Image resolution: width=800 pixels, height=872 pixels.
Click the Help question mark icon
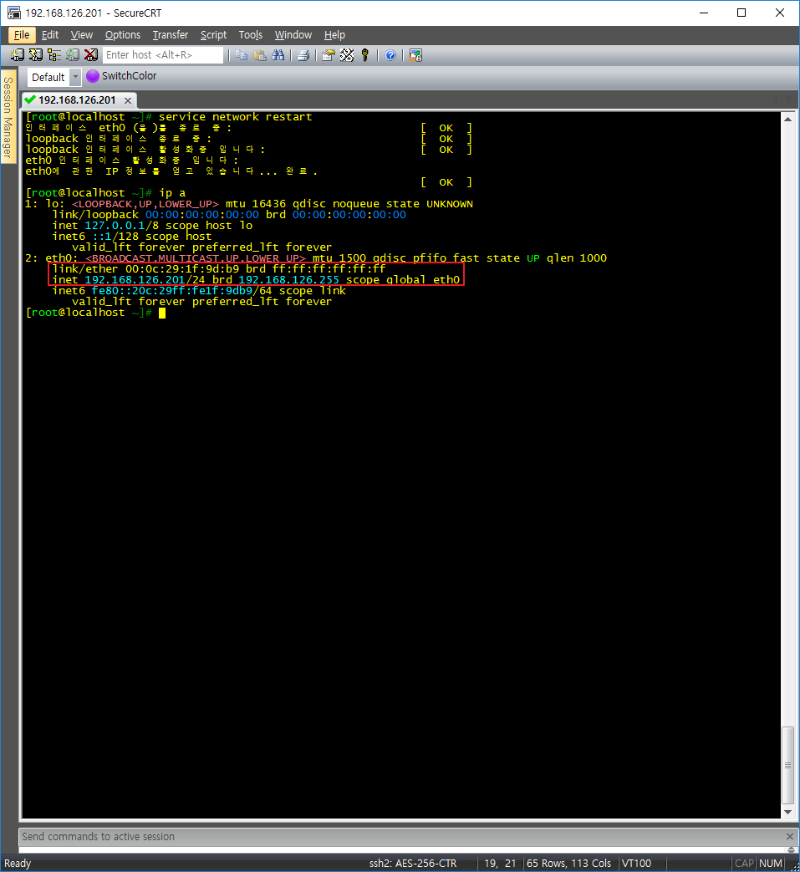pyautogui.click(x=390, y=55)
